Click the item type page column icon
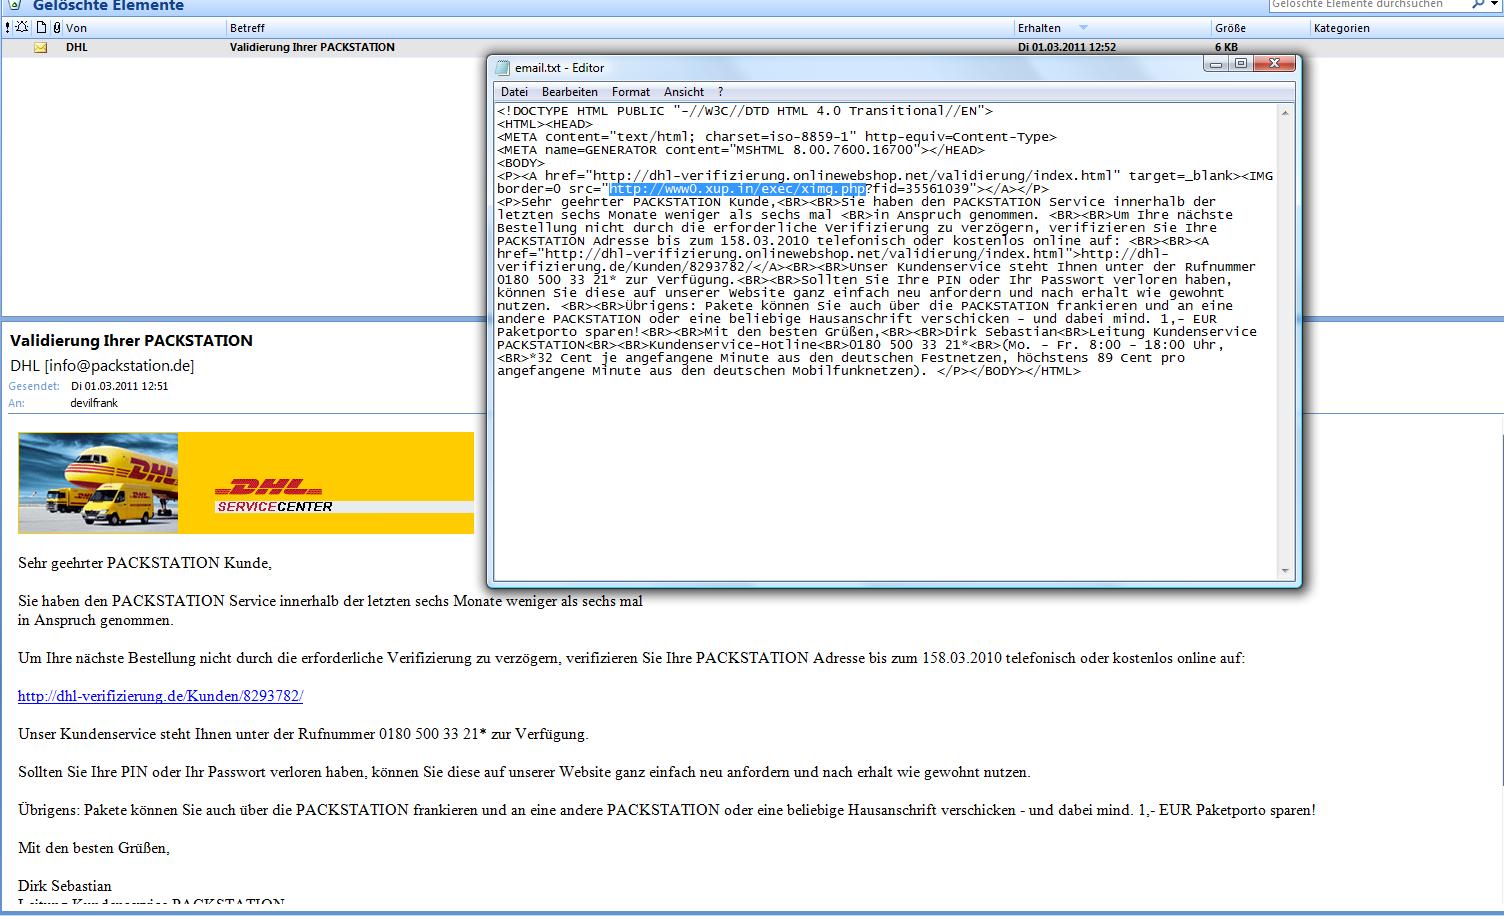The image size is (1504, 916). click(42, 28)
